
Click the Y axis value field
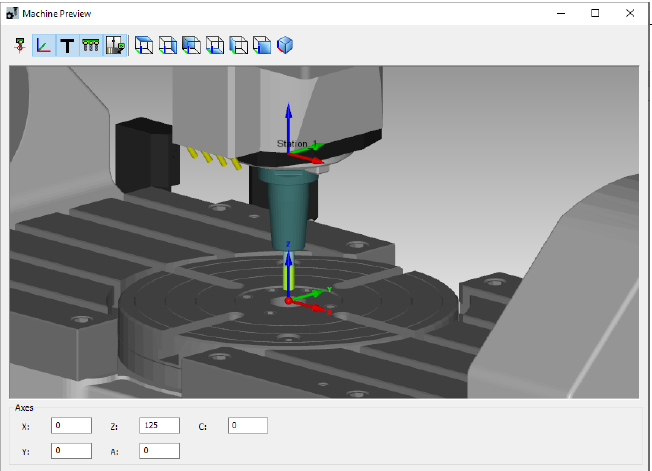71,450
